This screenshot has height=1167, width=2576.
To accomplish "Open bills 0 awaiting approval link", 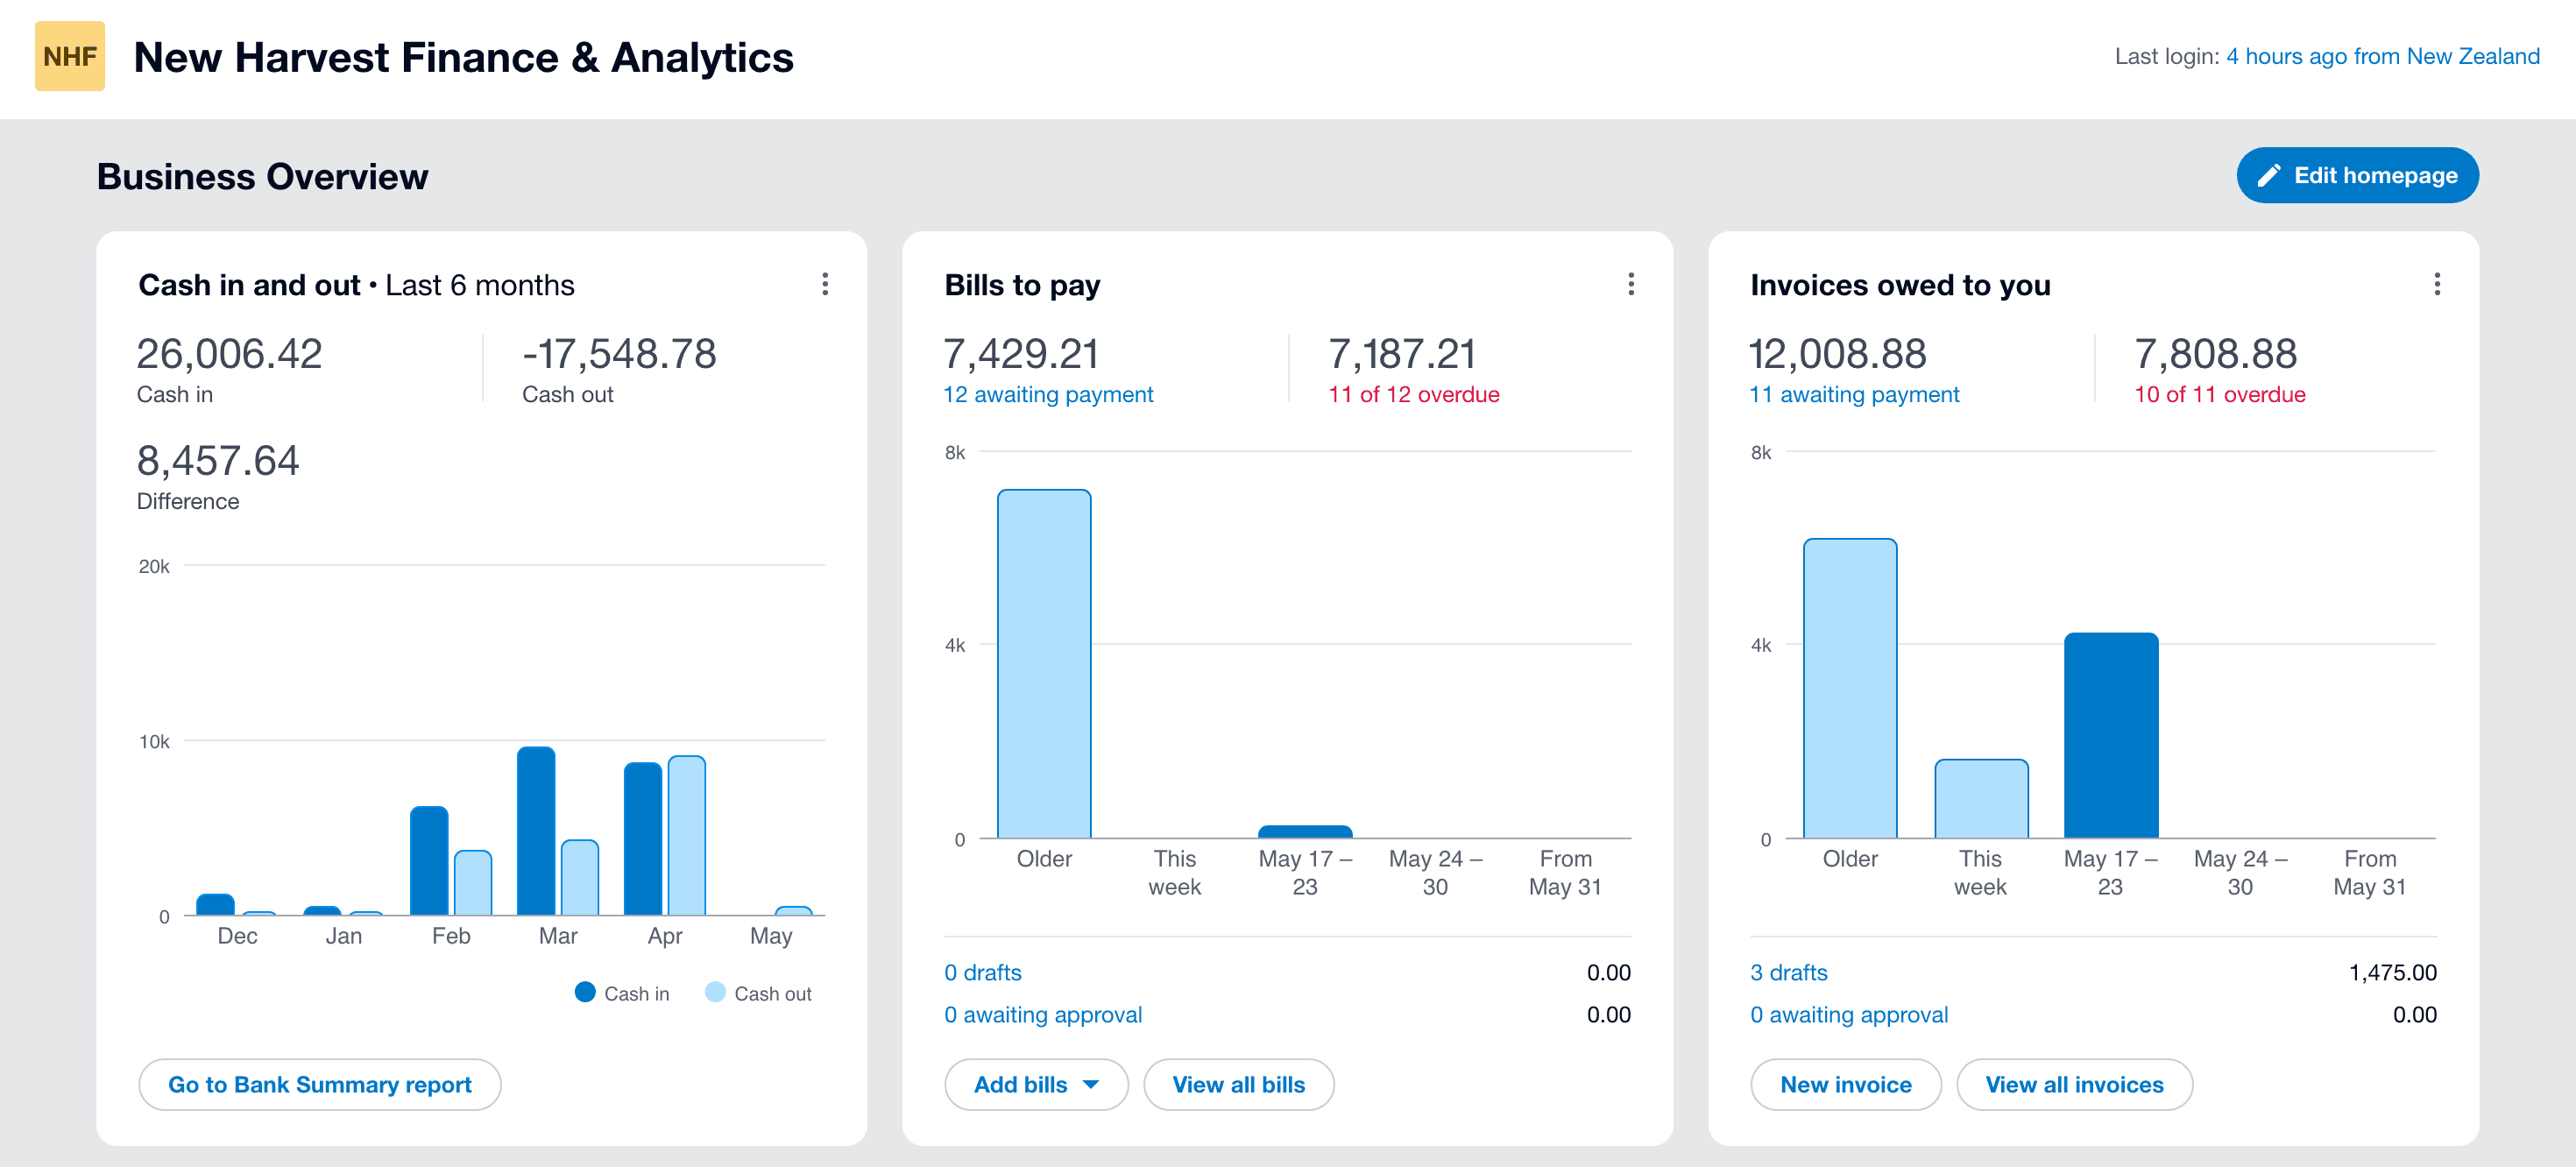I will [x=1043, y=1014].
